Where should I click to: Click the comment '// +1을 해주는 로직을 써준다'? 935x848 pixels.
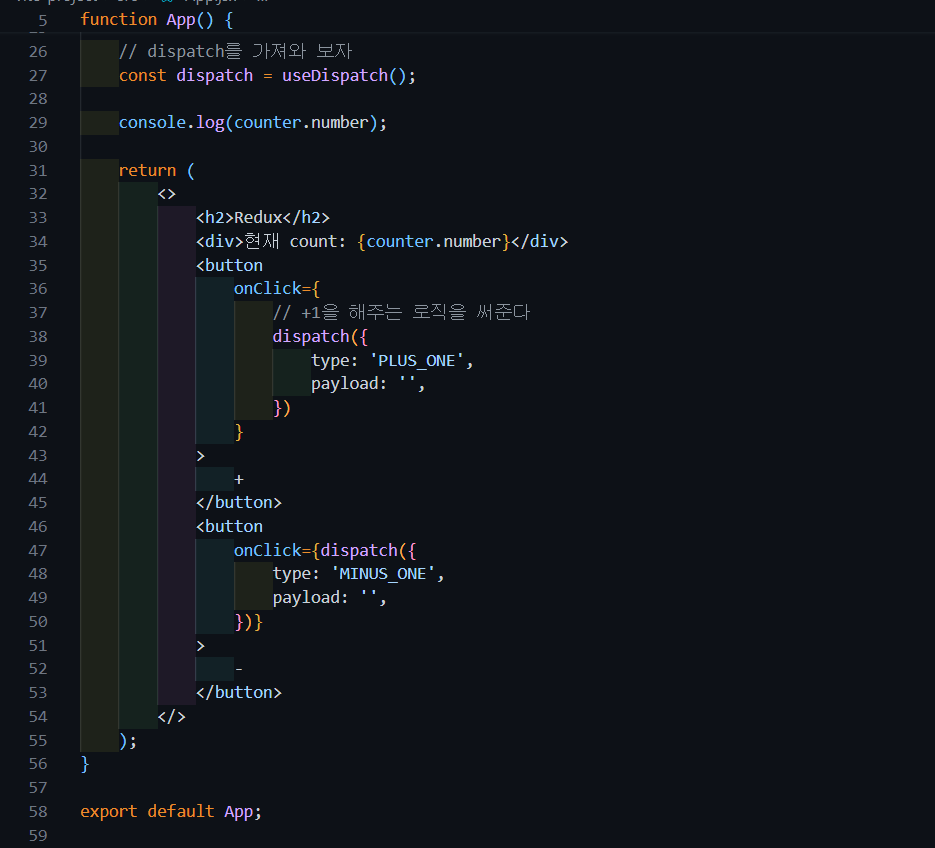tap(401, 312)
